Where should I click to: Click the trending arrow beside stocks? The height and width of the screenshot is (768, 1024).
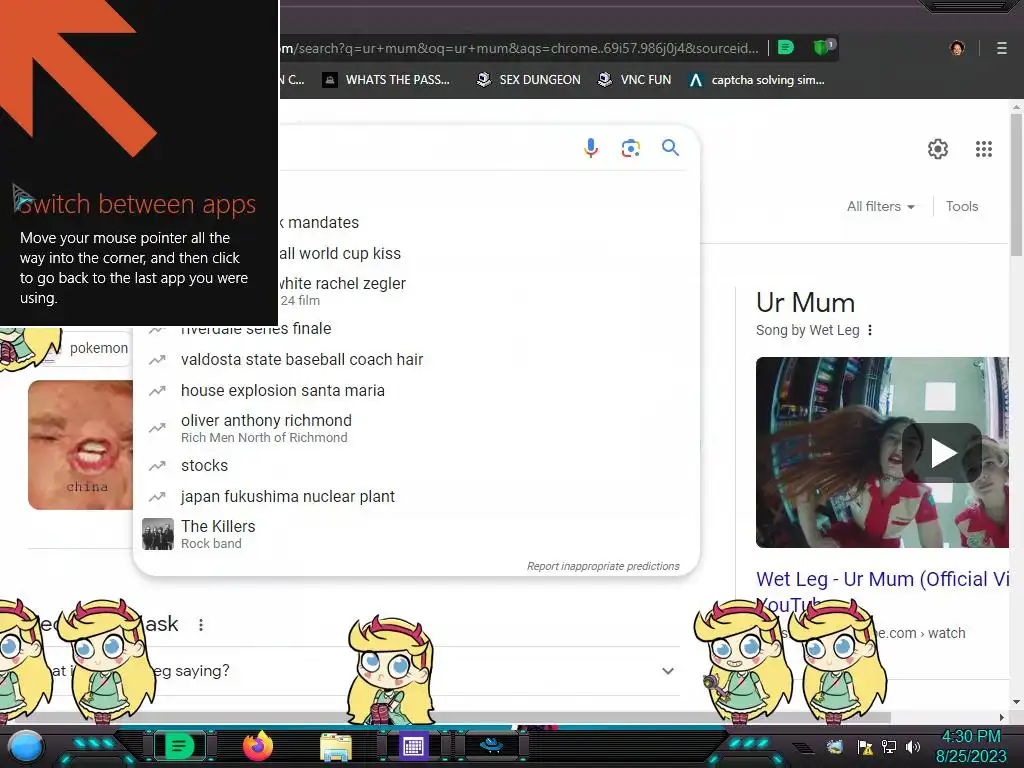coord(157,466)
